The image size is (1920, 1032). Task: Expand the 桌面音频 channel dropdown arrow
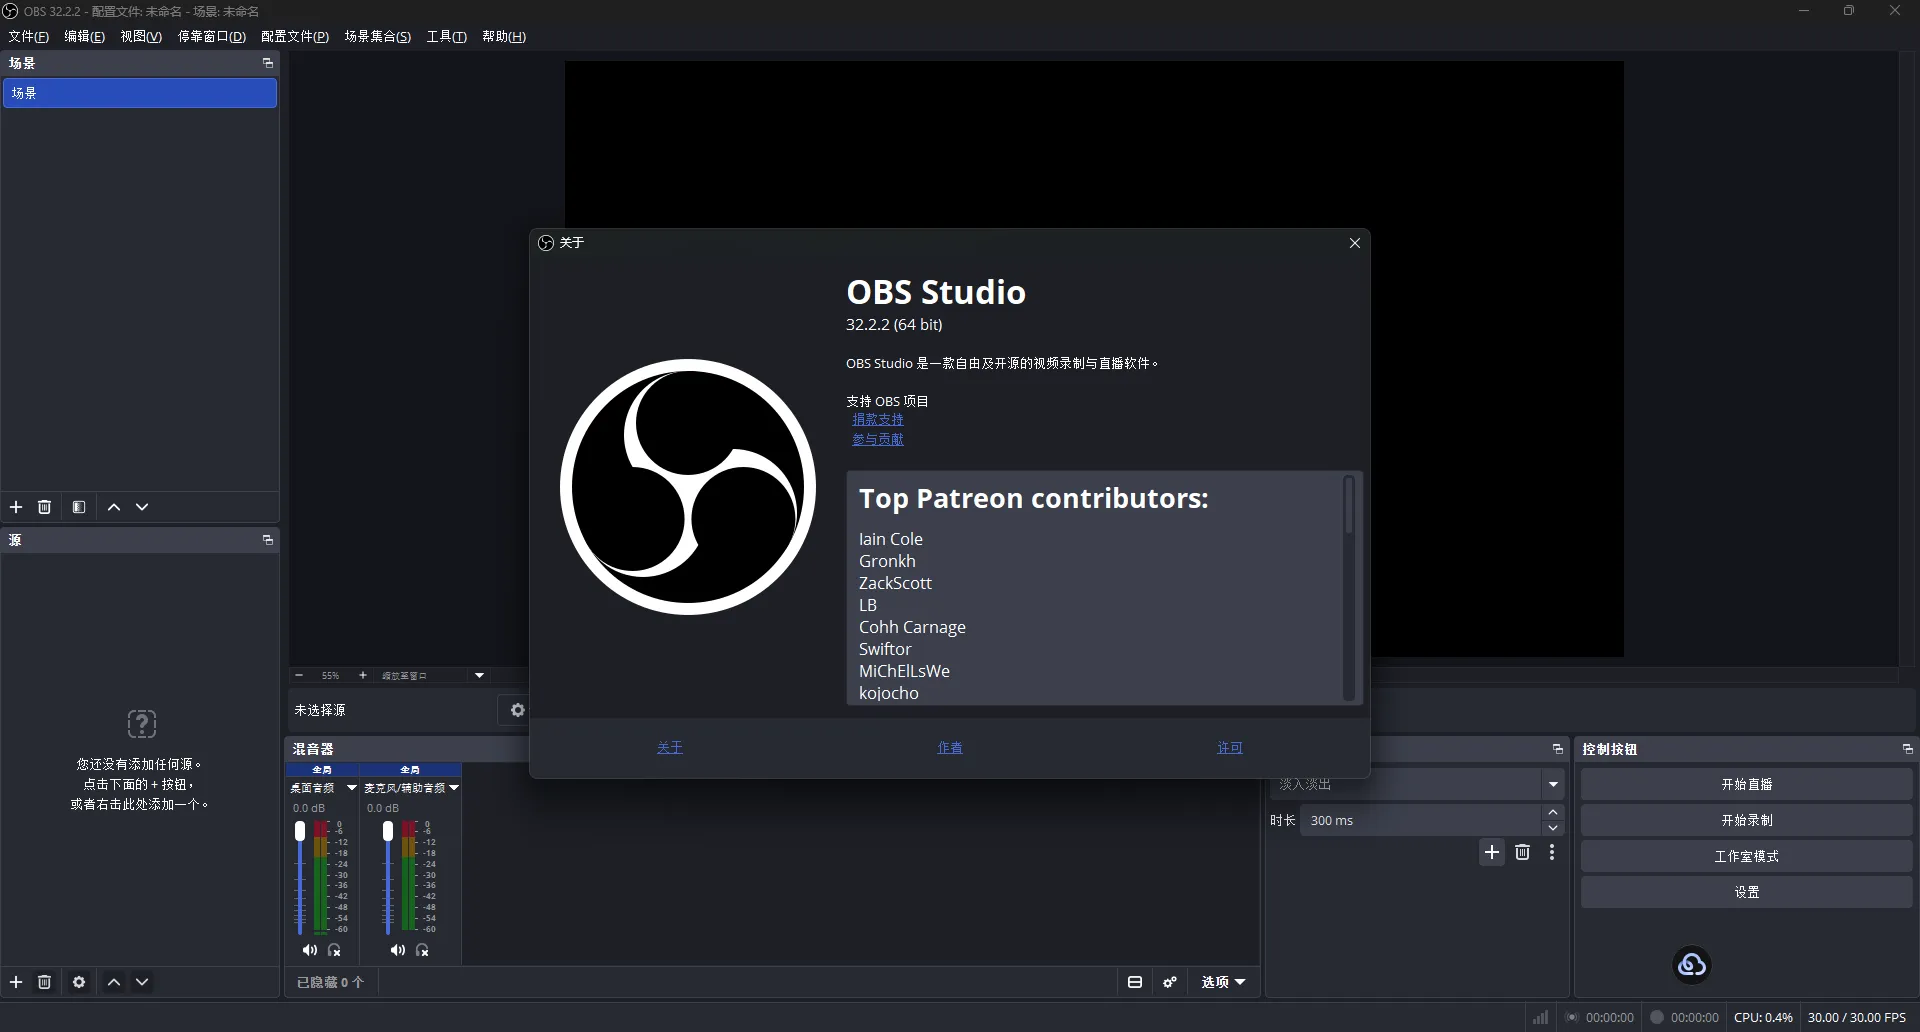tap(351, 788)
